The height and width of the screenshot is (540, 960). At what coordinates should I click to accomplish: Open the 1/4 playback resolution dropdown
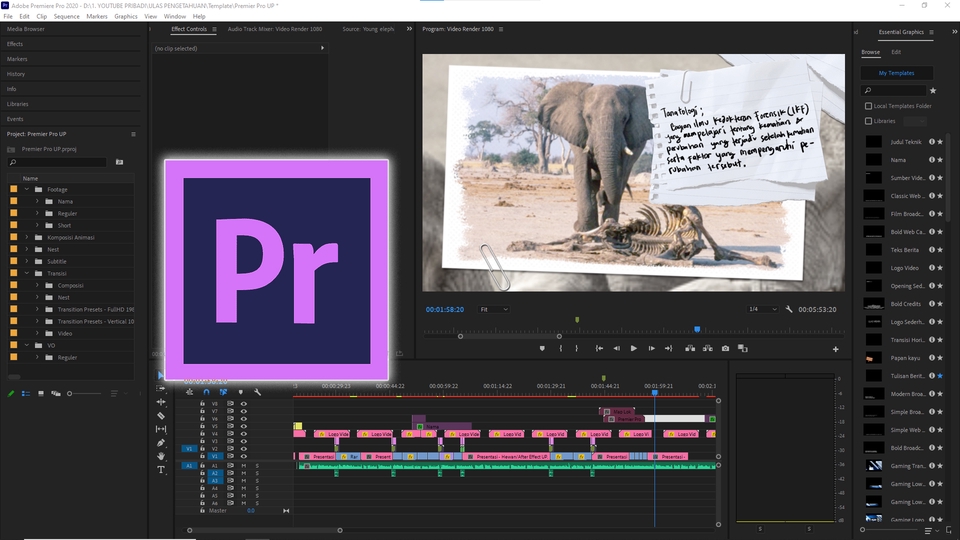click(762, 309)
